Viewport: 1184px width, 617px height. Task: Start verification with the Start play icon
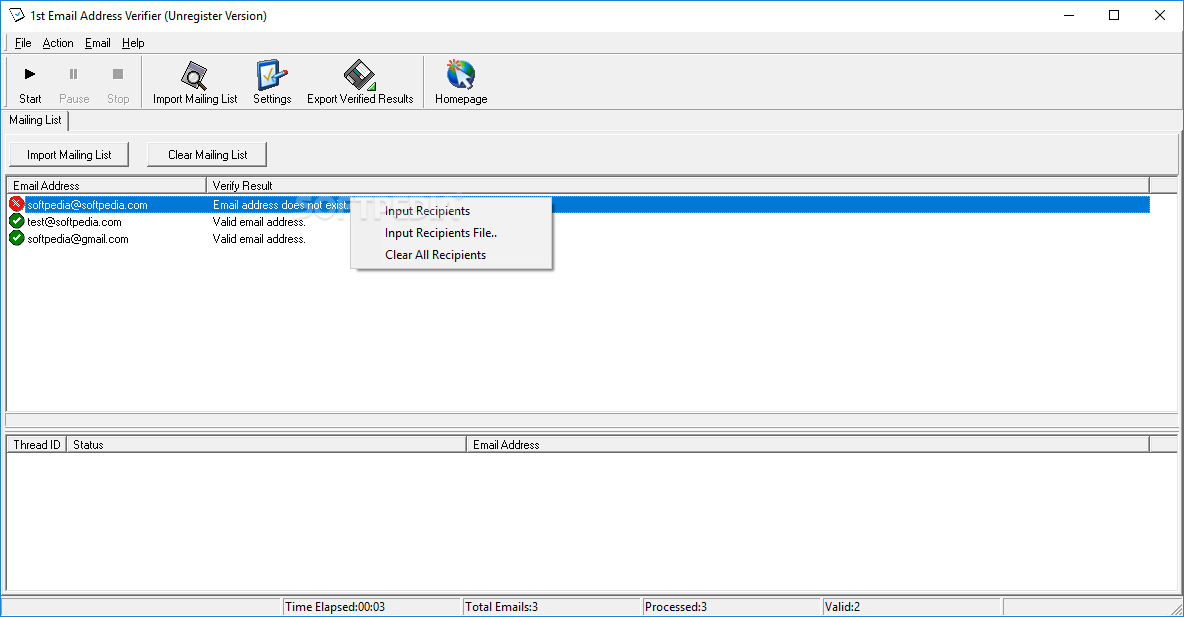[30, 74]
